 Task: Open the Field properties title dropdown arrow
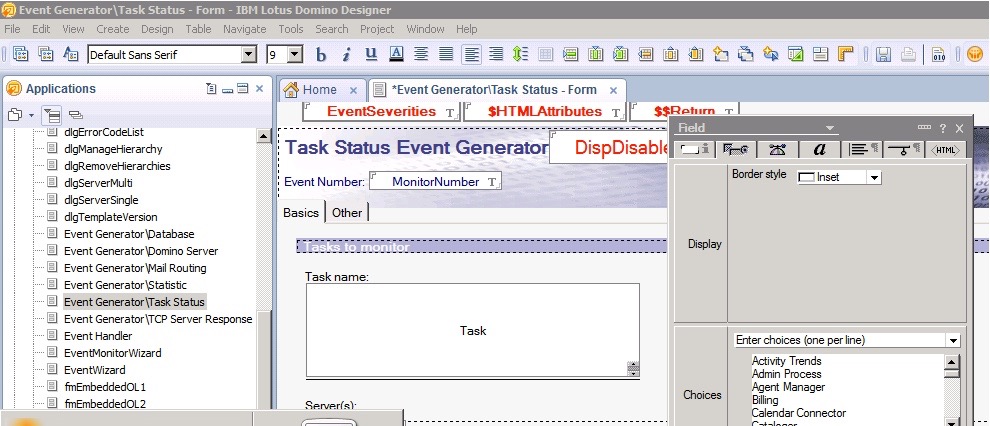pyautogui.click(x=830, y=128)
